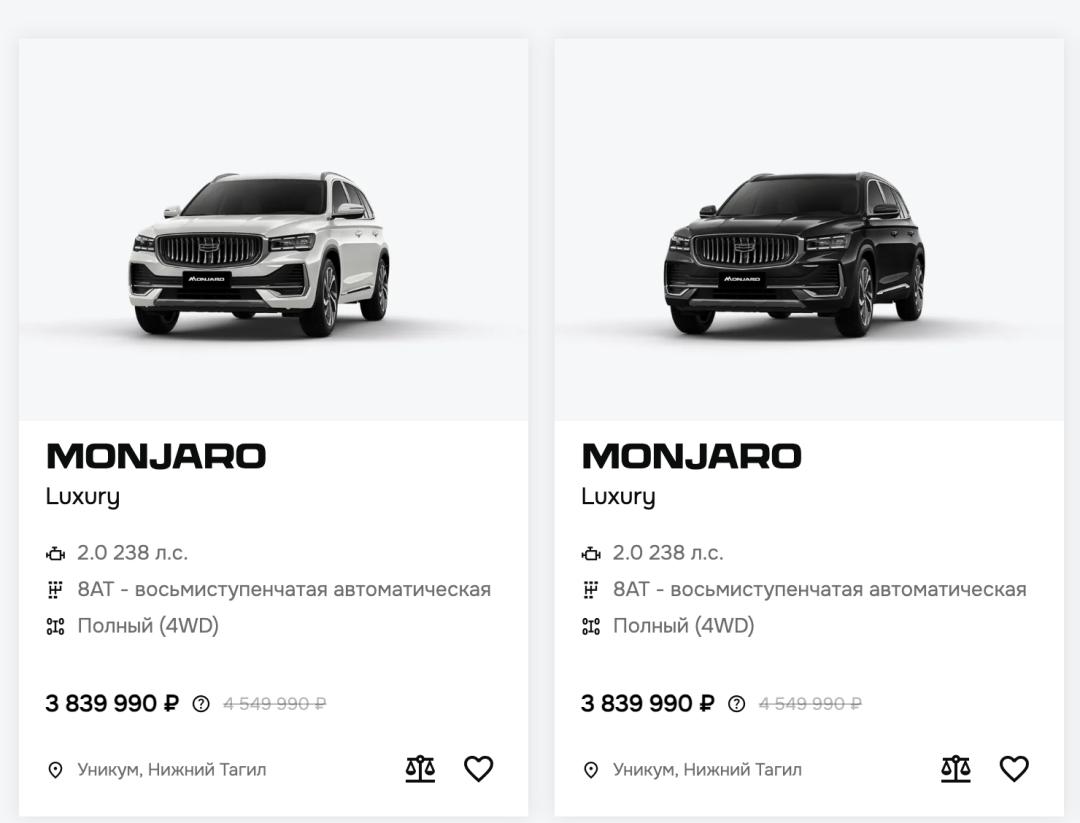Click the price info question mark on black Monjaro
1080x823 pixels.
(737, 704)
